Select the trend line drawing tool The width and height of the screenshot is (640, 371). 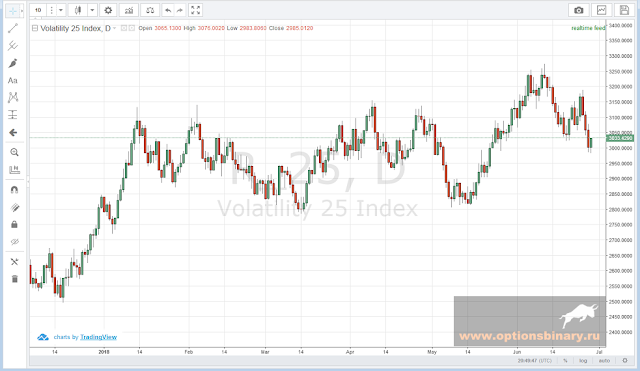coord(13,28)
